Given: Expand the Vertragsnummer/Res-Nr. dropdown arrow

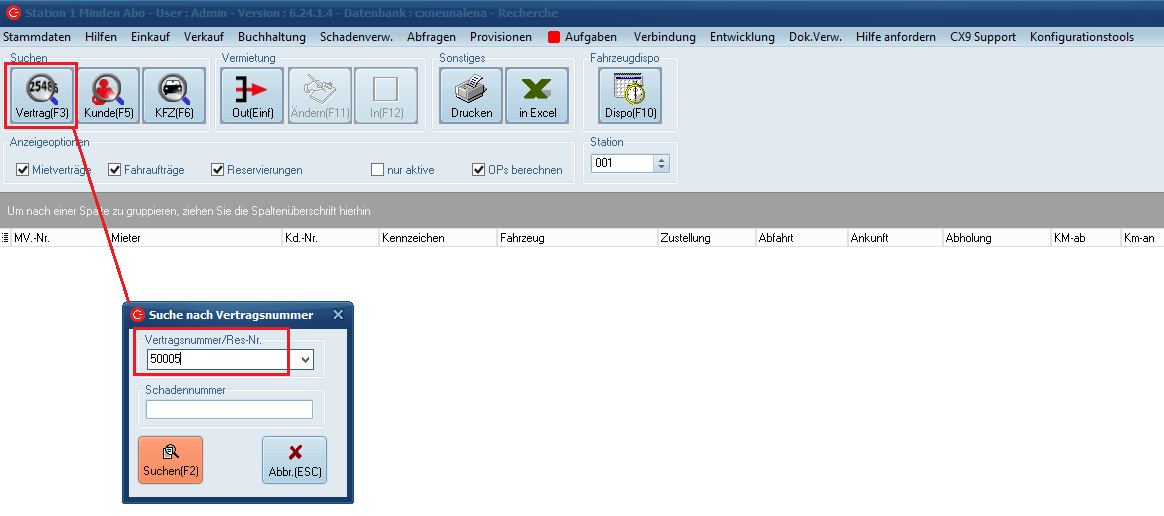Looking at the screenshot, I should point(305,360).
